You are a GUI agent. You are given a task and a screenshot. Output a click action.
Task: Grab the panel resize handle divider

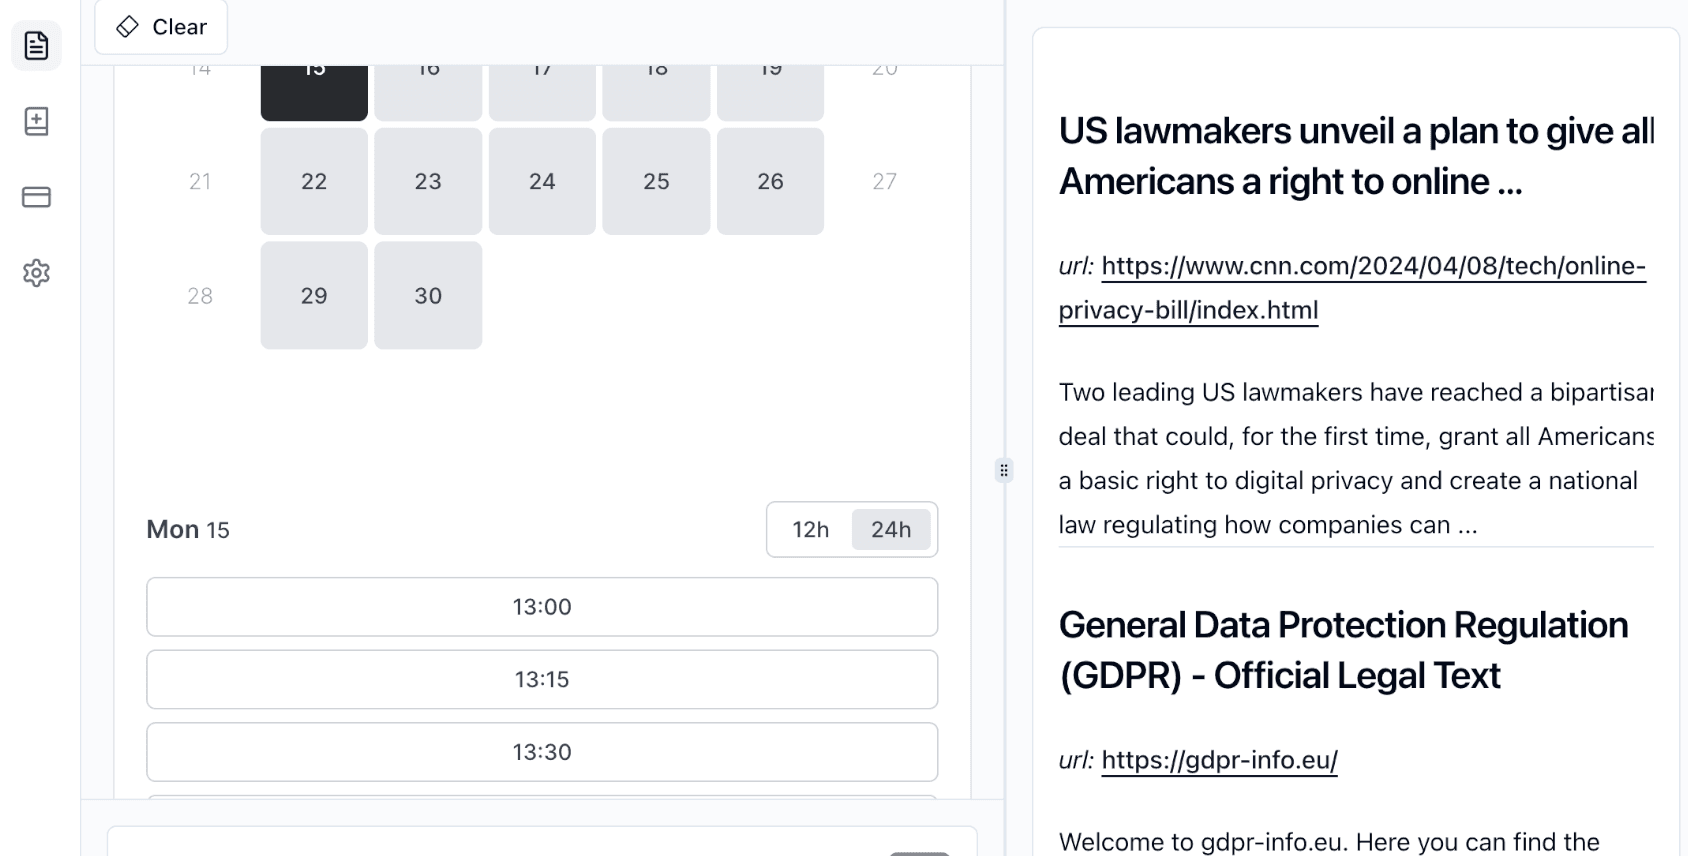(1004, 470)
